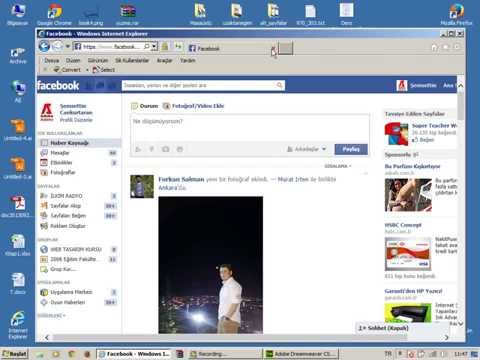The height and width of the screenshot is (360, 480).
Task: Open the Yardım menu
Action: pyautogui.click(x=188, y=60)
